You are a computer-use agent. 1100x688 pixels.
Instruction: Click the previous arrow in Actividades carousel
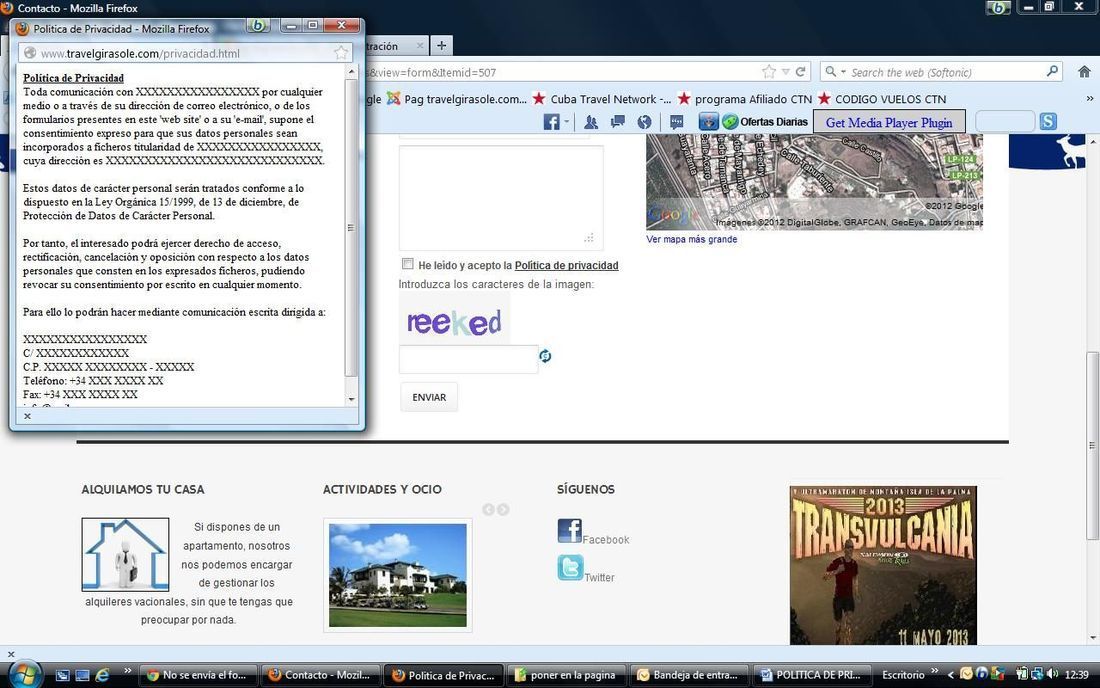pos(488,509)
